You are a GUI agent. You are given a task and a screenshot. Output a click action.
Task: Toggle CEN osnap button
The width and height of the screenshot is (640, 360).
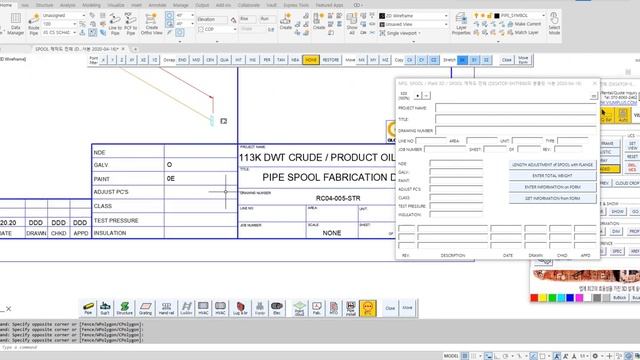(x=210, y=60)
